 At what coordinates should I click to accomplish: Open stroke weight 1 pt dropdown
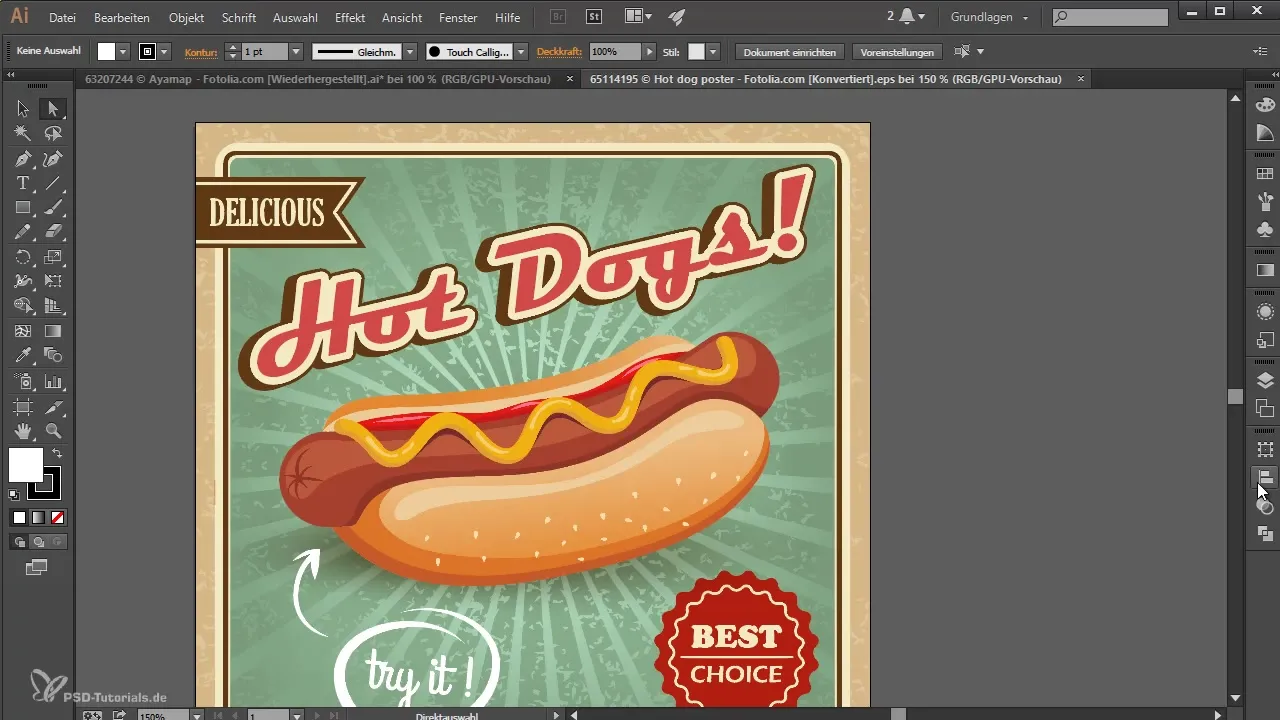click(296, 51)
